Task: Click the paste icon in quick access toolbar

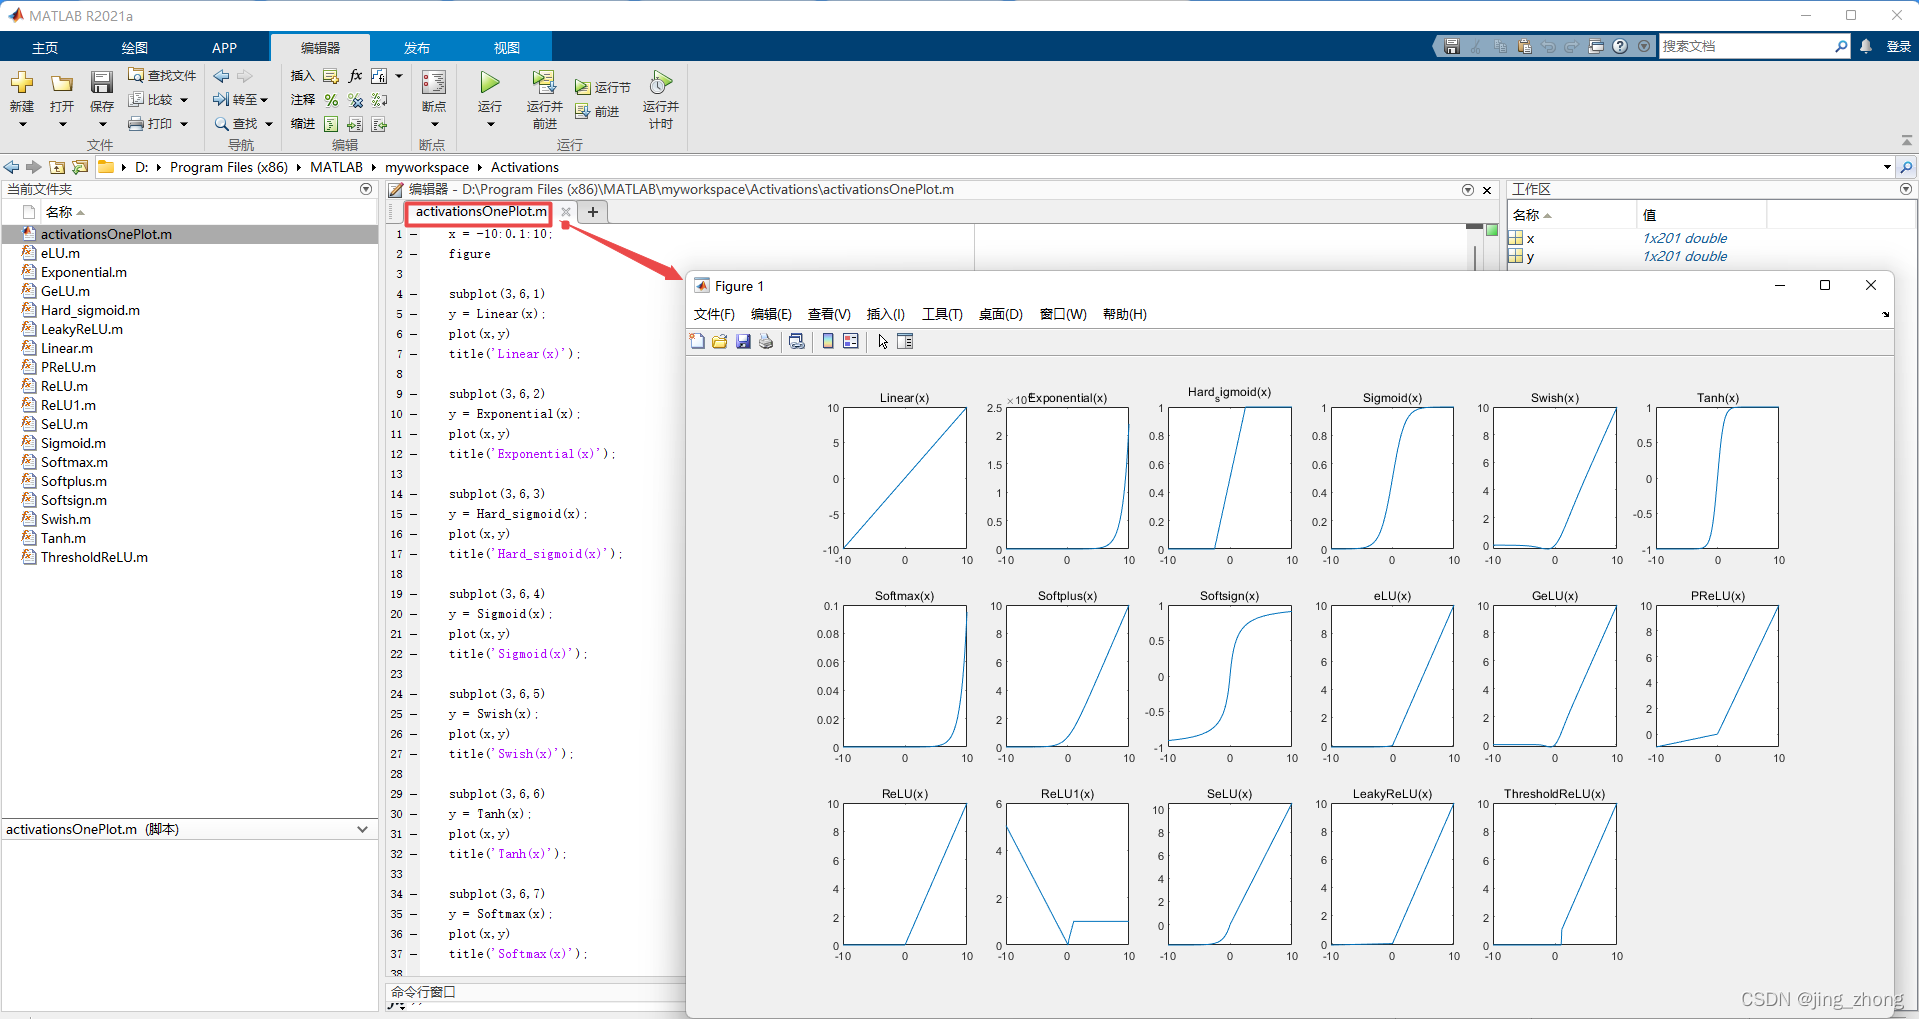Action: (1524, 46)
